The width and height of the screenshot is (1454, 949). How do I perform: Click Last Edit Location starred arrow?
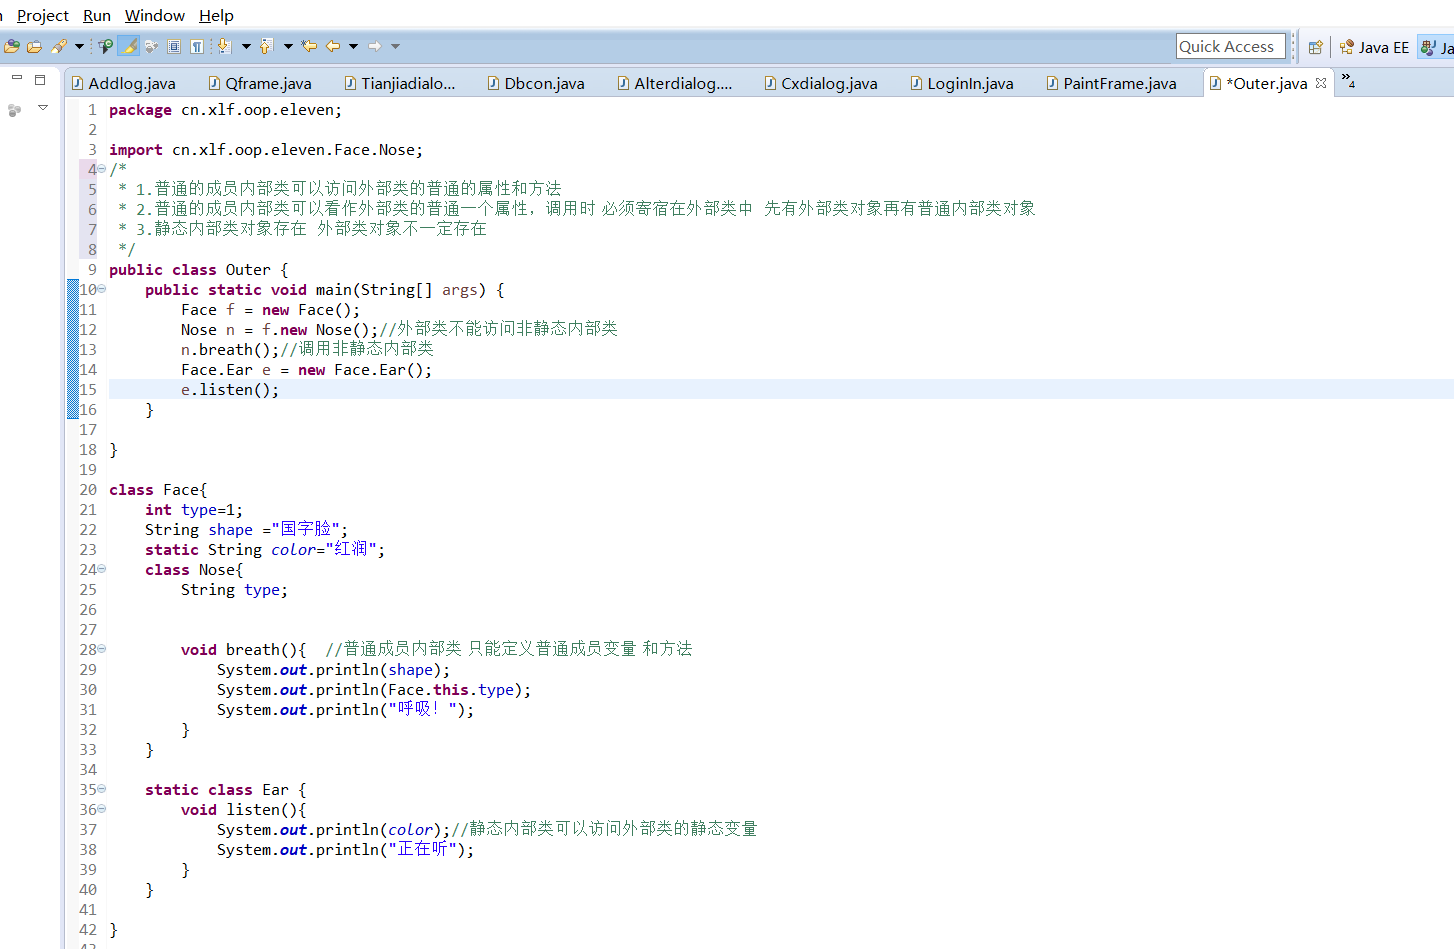[x=309, y=46]
